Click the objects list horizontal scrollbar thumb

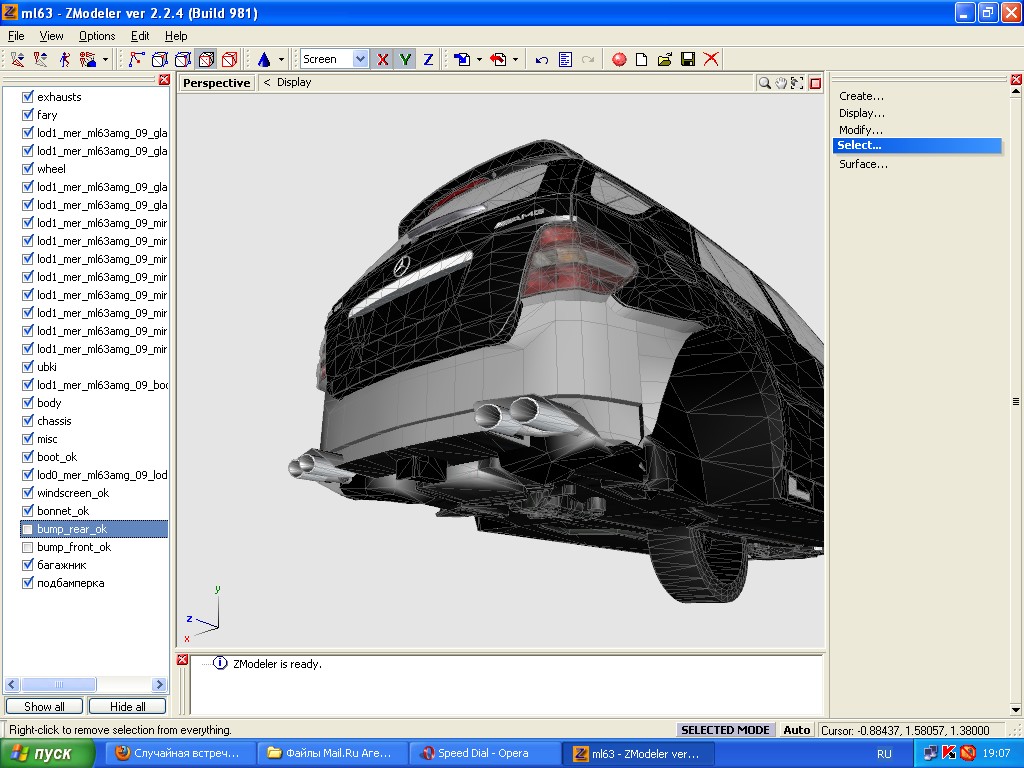[59, 684]
